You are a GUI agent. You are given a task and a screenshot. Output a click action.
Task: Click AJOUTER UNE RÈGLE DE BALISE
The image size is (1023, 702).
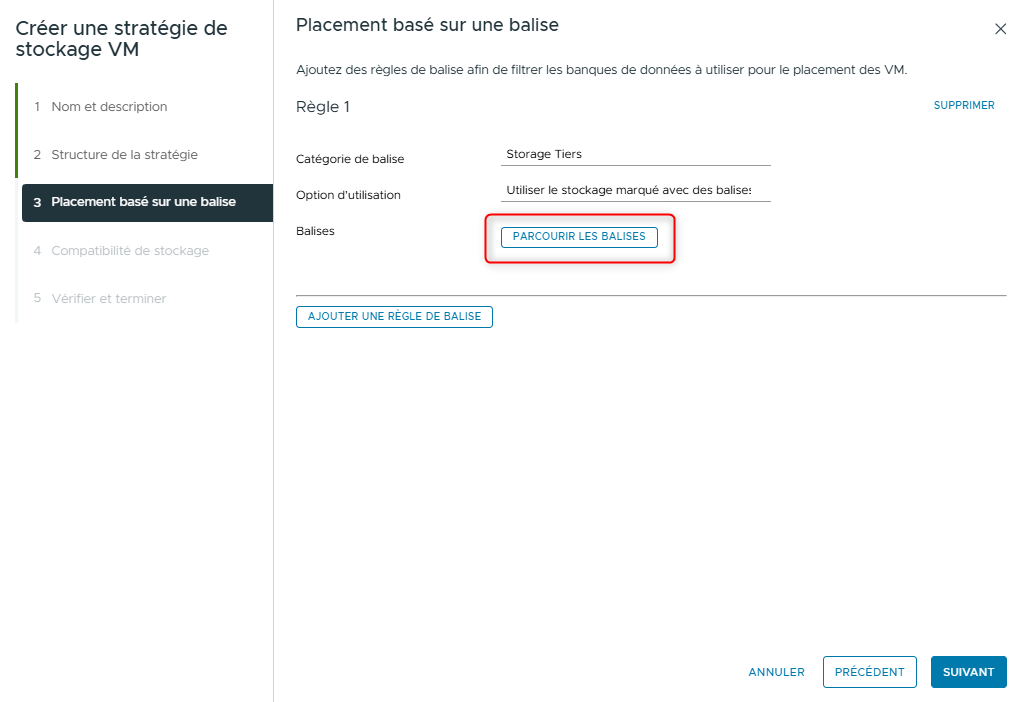[394, 316]
